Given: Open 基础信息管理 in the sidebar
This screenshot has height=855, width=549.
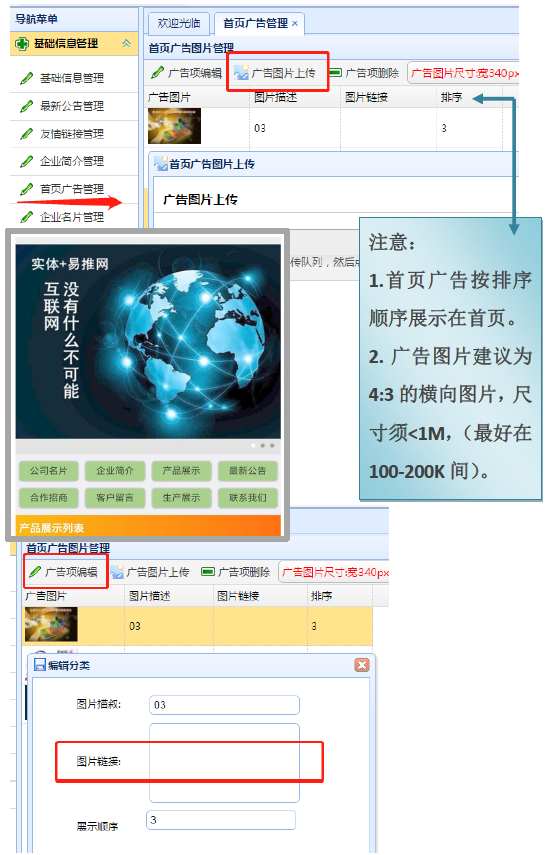Looking at the screenshot, I should pyautogui.click(x=71, y=78).
